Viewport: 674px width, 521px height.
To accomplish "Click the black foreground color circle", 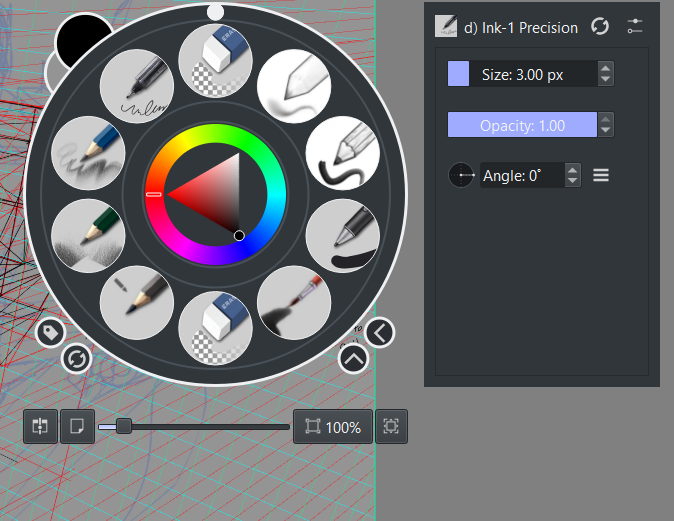I will point(82,40).
